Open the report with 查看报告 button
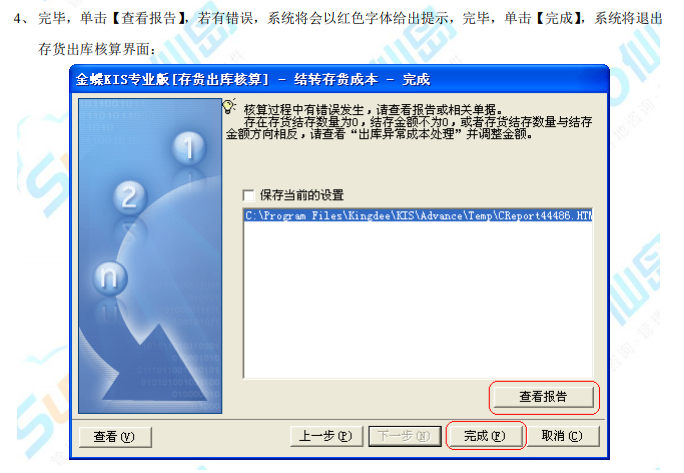 point(544,397)
